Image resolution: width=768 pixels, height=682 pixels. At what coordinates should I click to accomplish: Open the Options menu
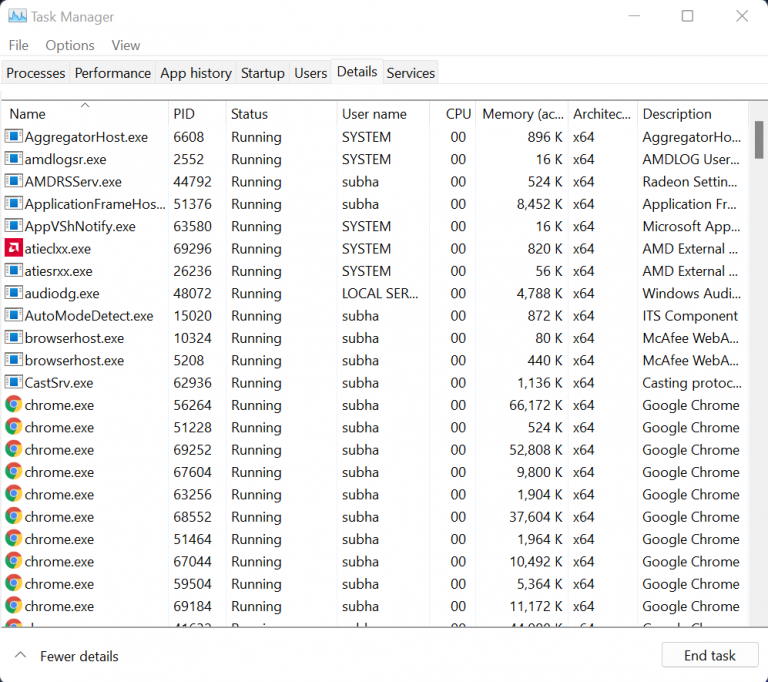(70, 45)
